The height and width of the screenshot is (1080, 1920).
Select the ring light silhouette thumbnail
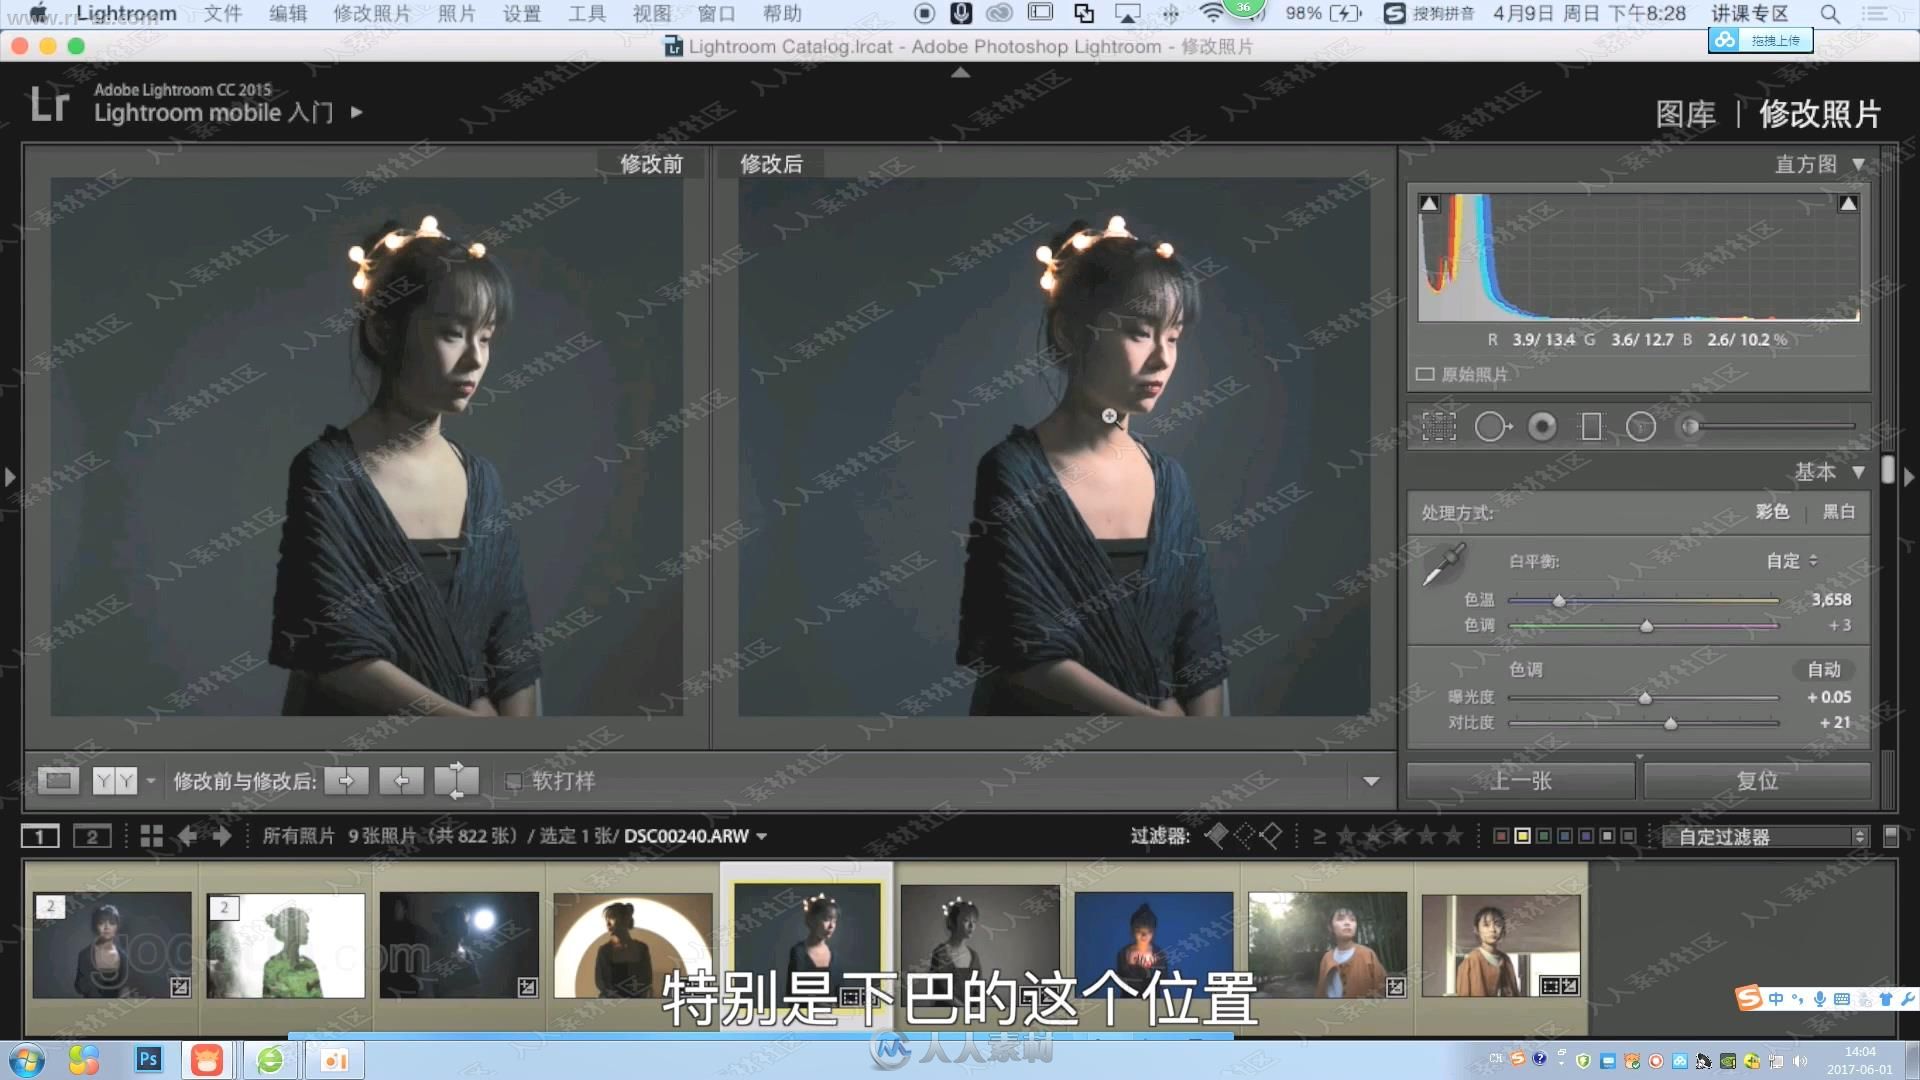pos(633,945)
